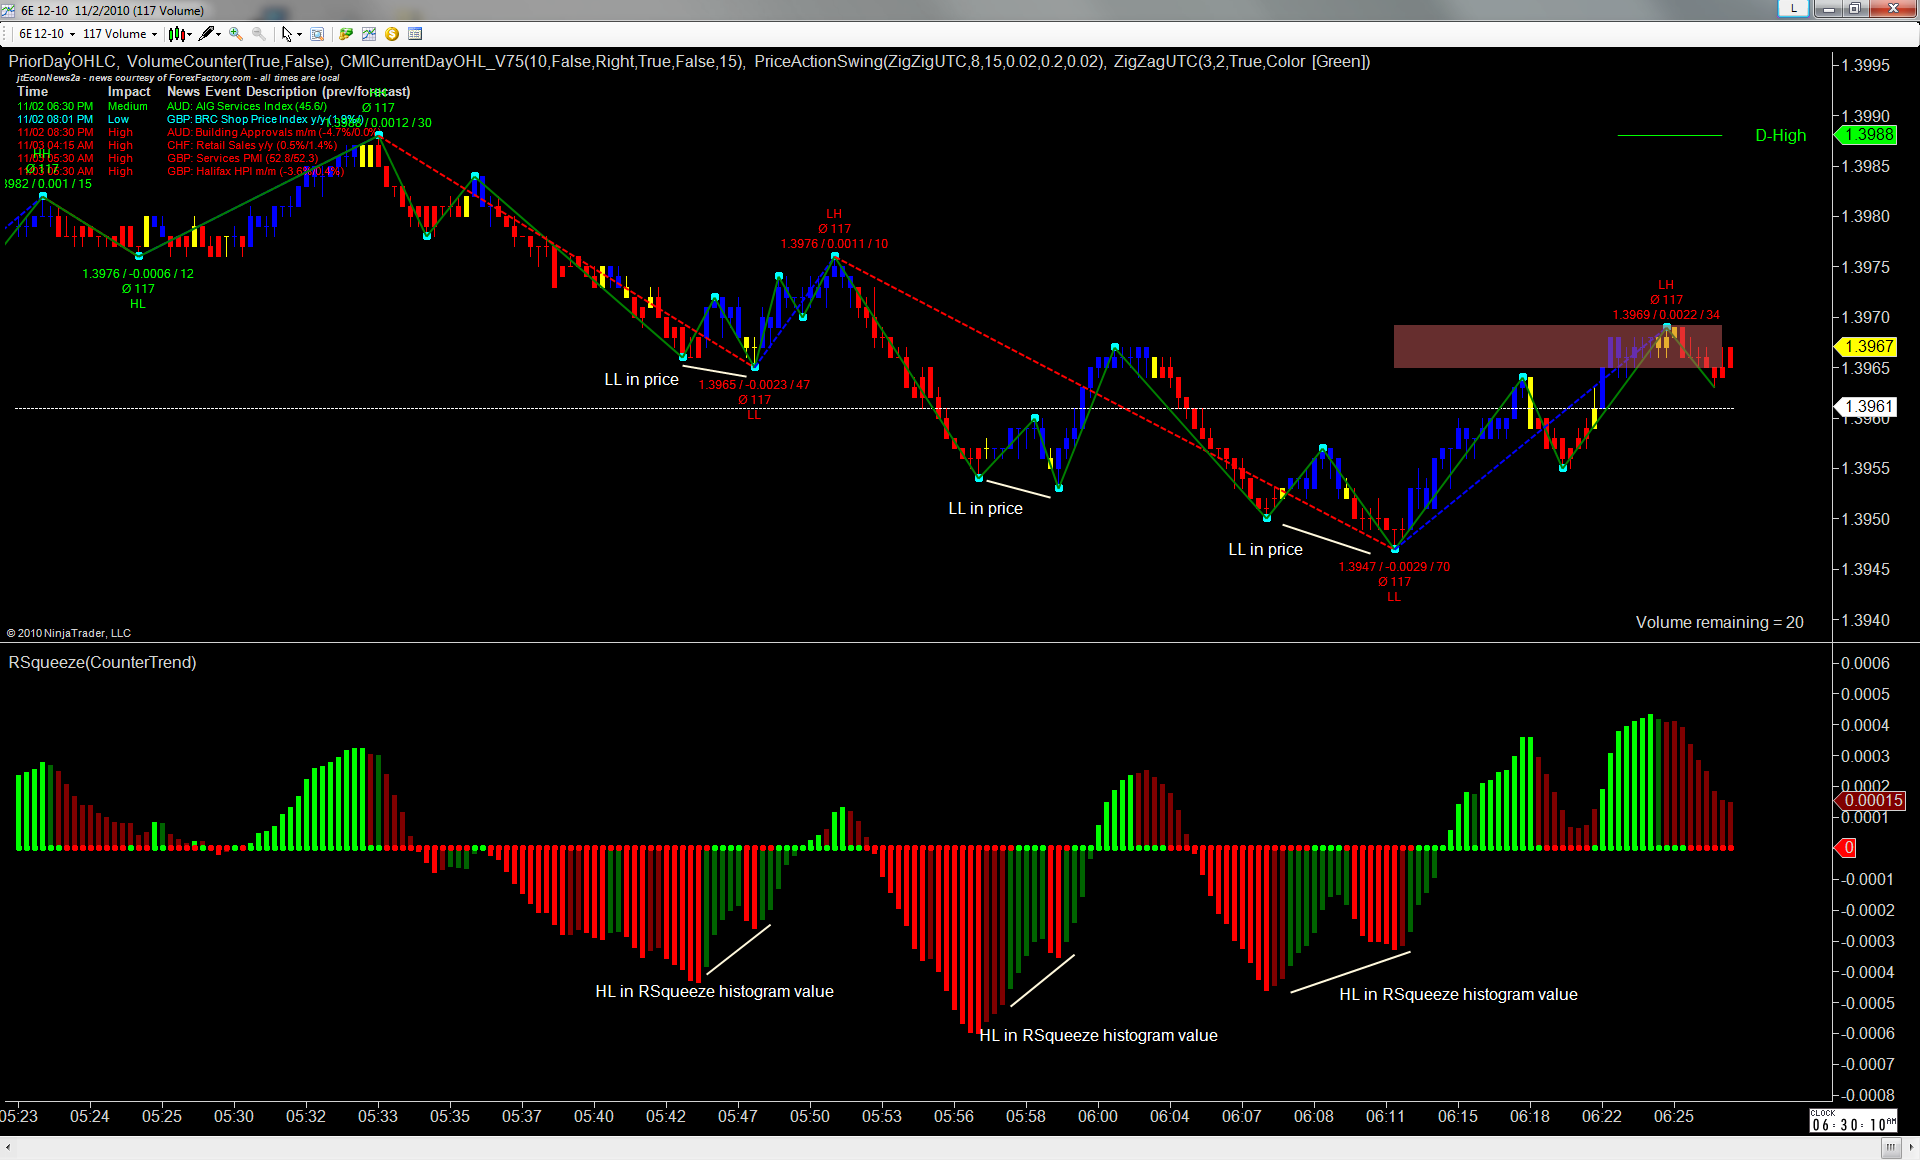Click the left arrow of horizontal scrollbar

pyautogui.click(x=8, y=1148)
